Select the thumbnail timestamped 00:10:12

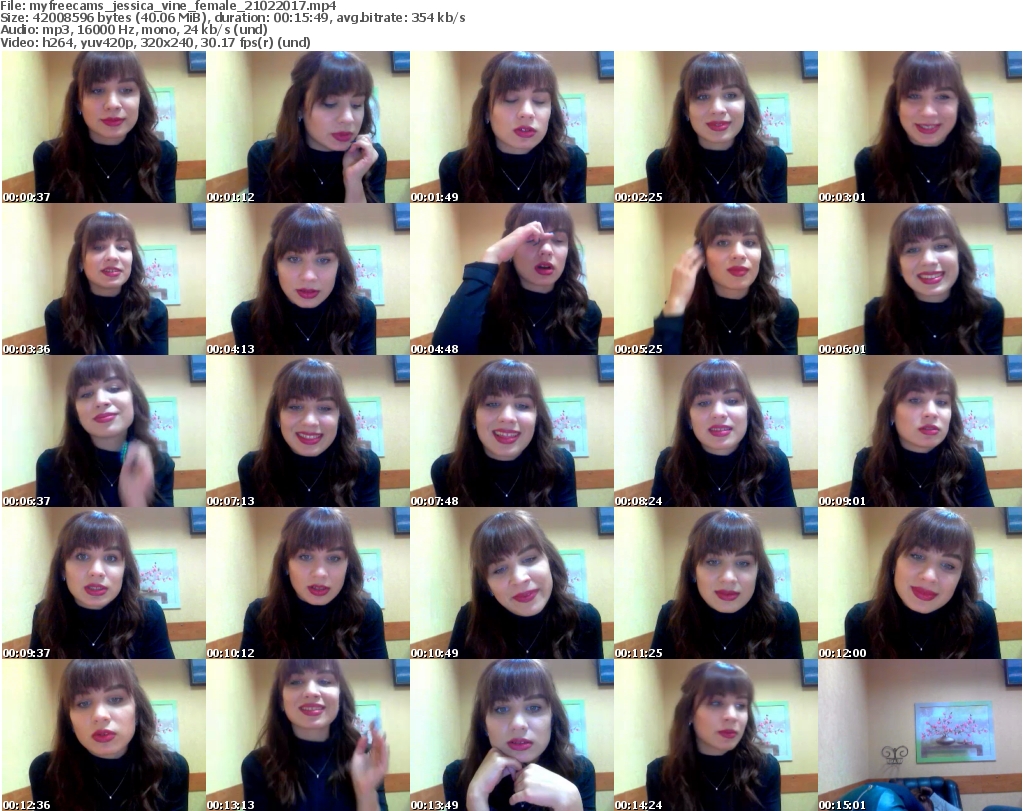pos(308,583)
